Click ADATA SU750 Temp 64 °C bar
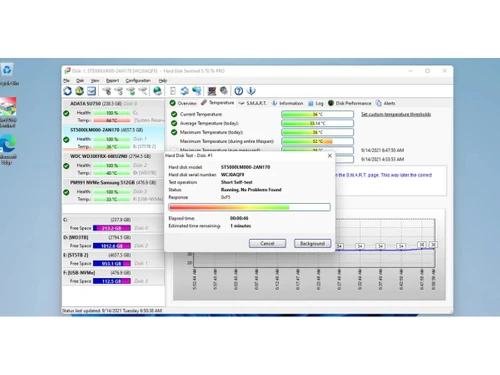The width and height of the screenshot is (500, 375). [x=112, y=120]
